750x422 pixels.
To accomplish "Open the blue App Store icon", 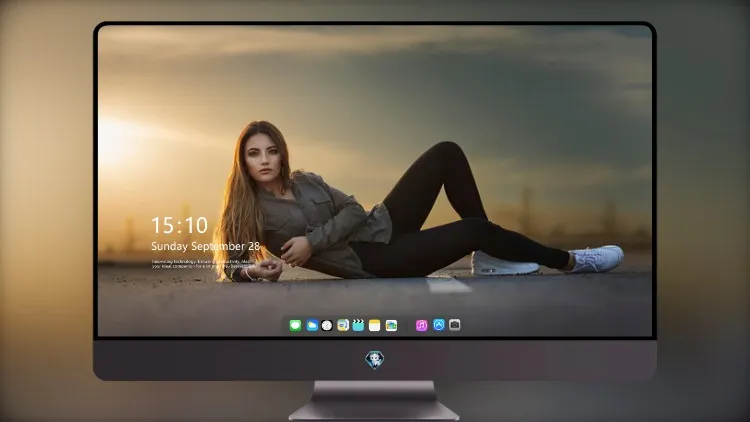I will point(439,325).
